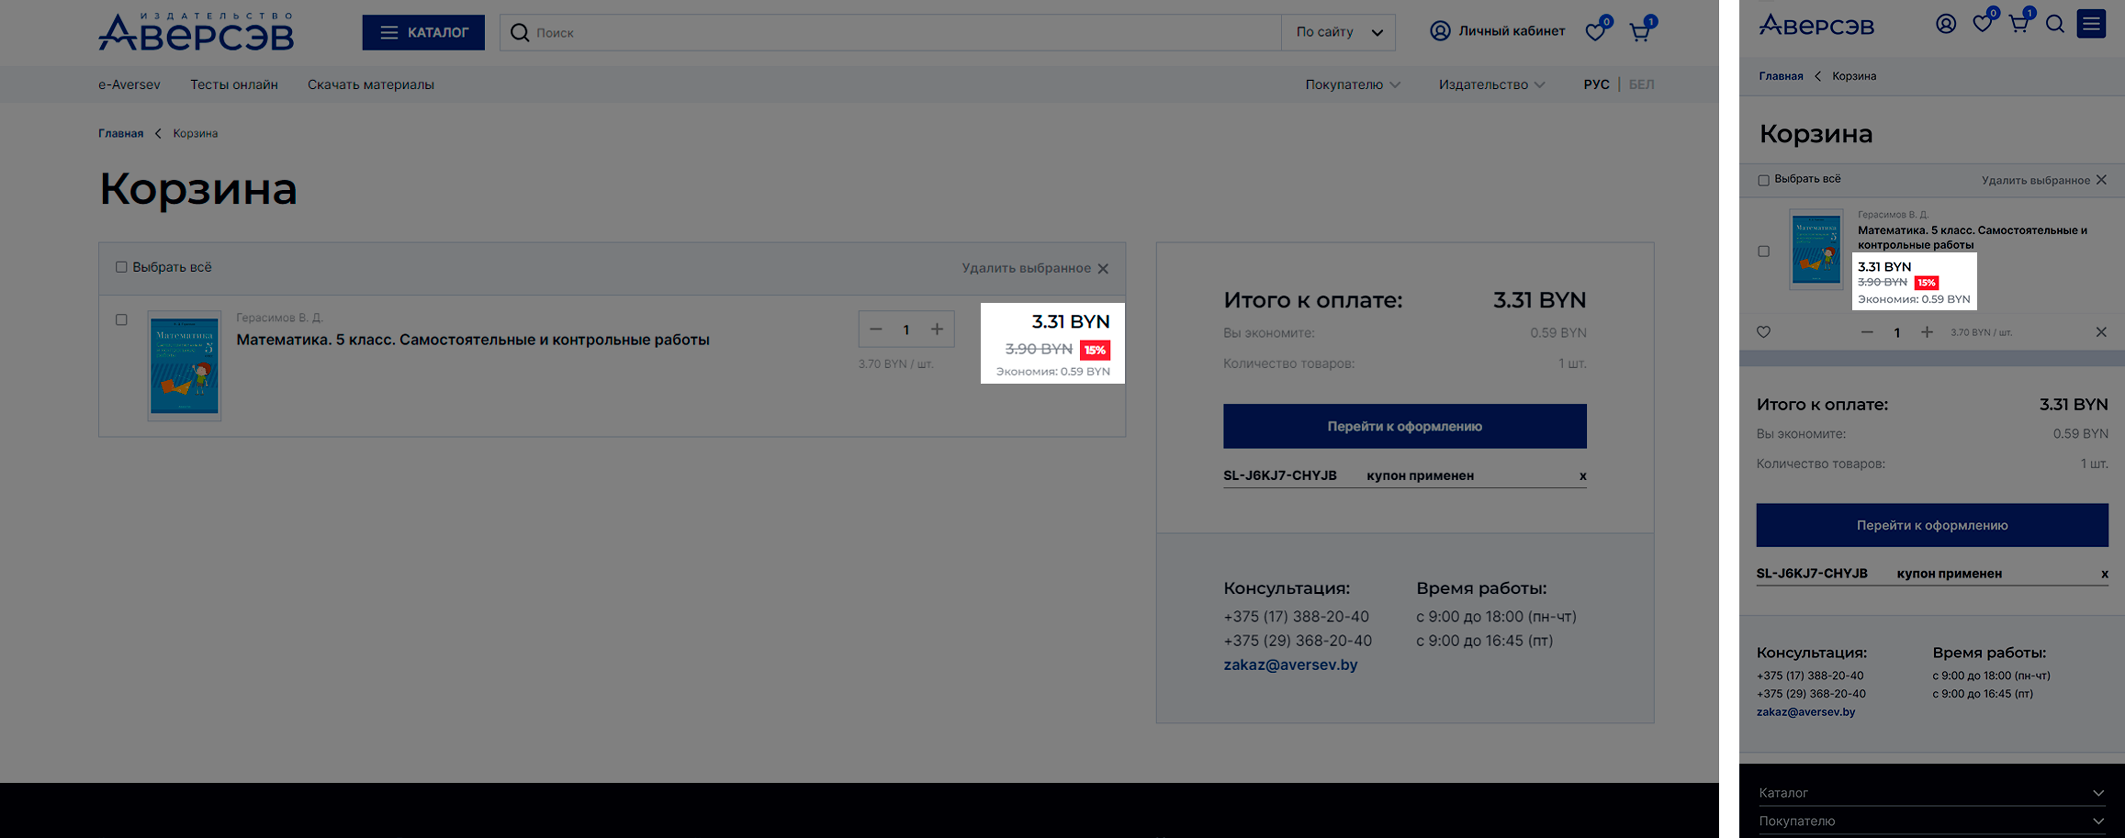The height and width of the screenshot is (838, 2125).
Task: Tick the desktop checkbox beside the Математика book
Action: (121, 320)
